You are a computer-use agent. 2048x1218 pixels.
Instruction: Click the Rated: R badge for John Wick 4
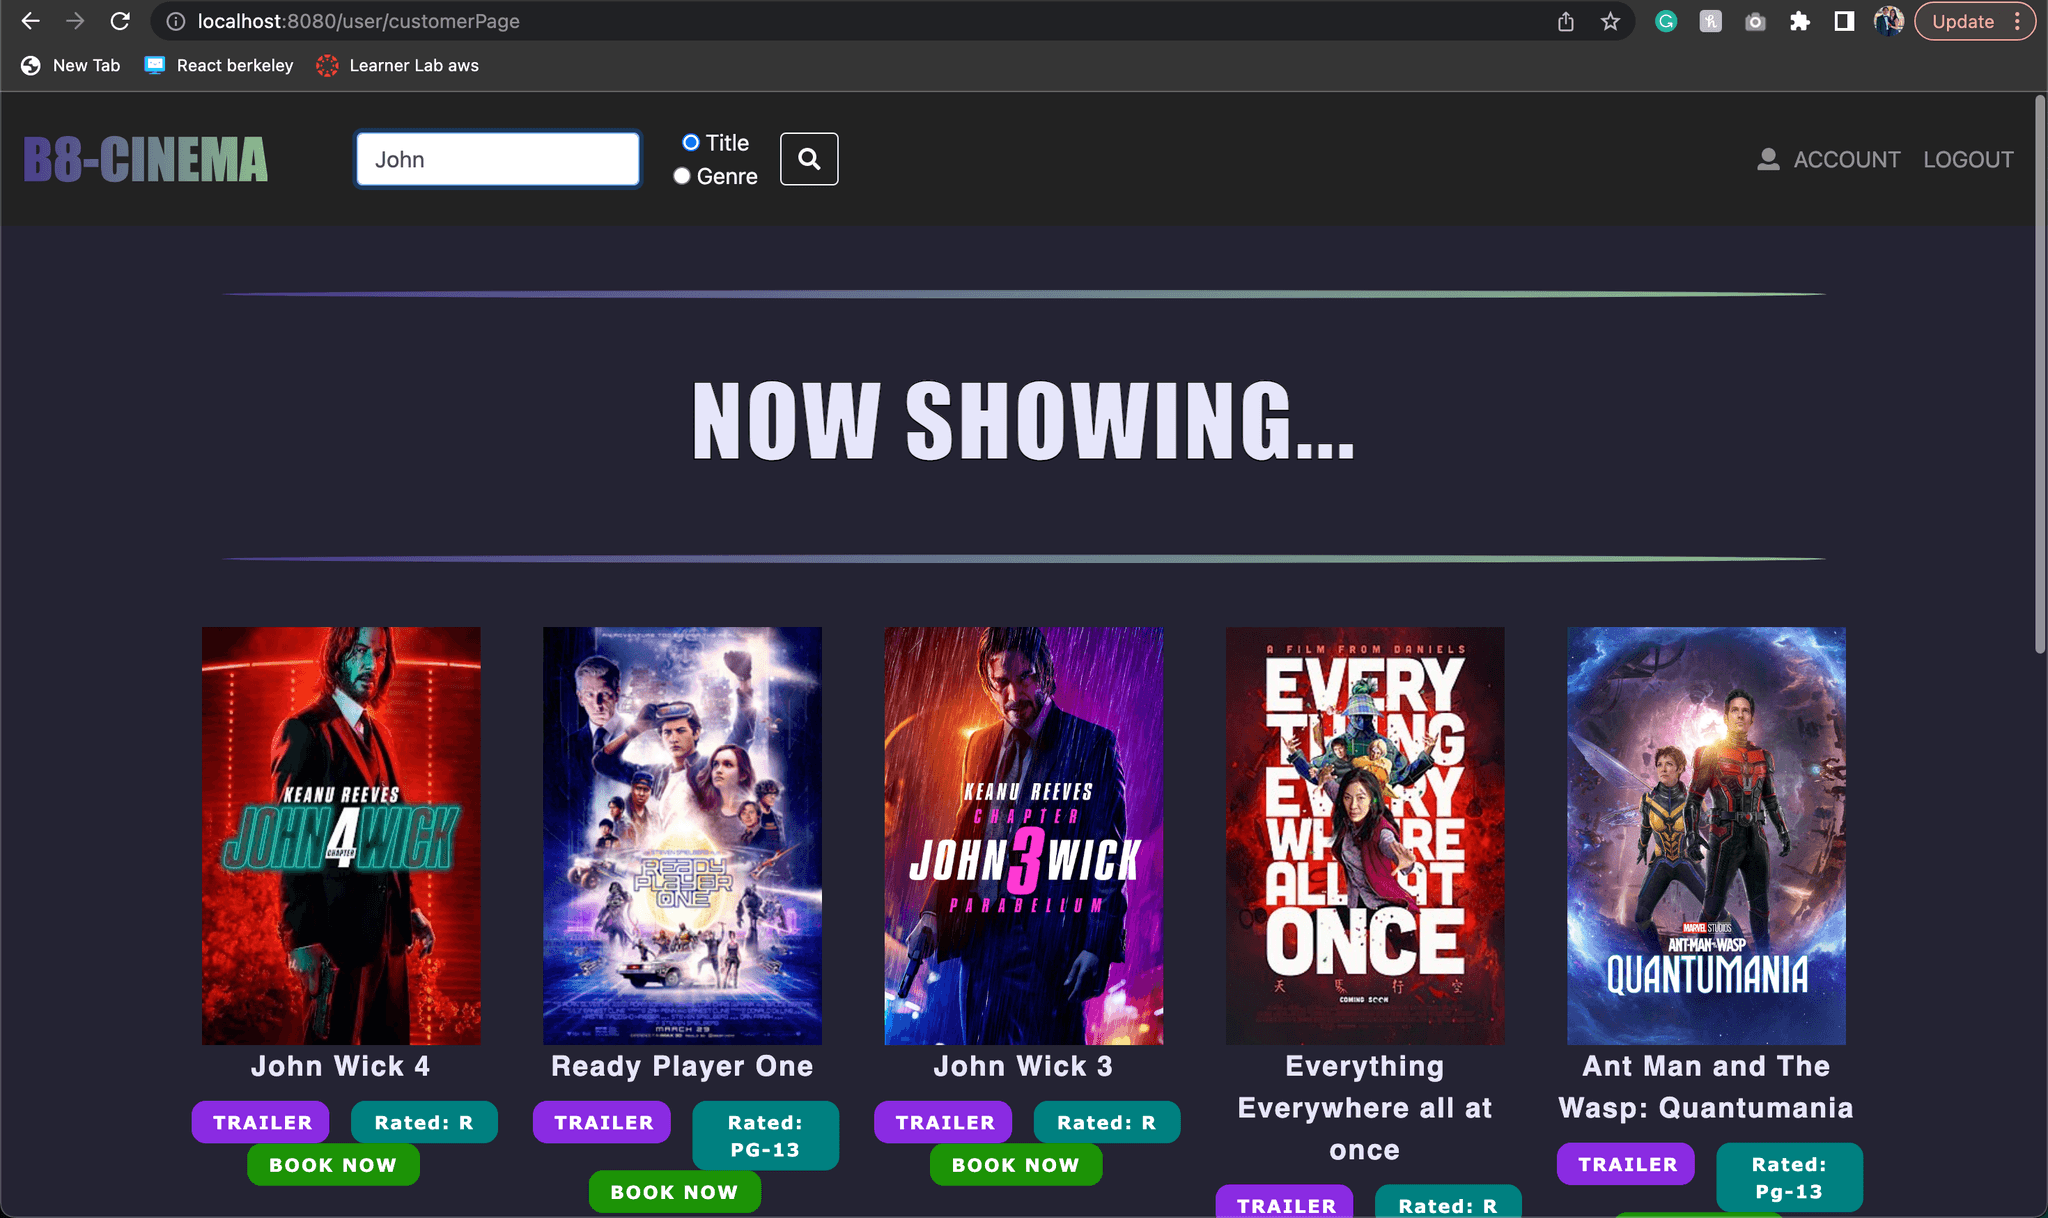tap(424, 1122)
